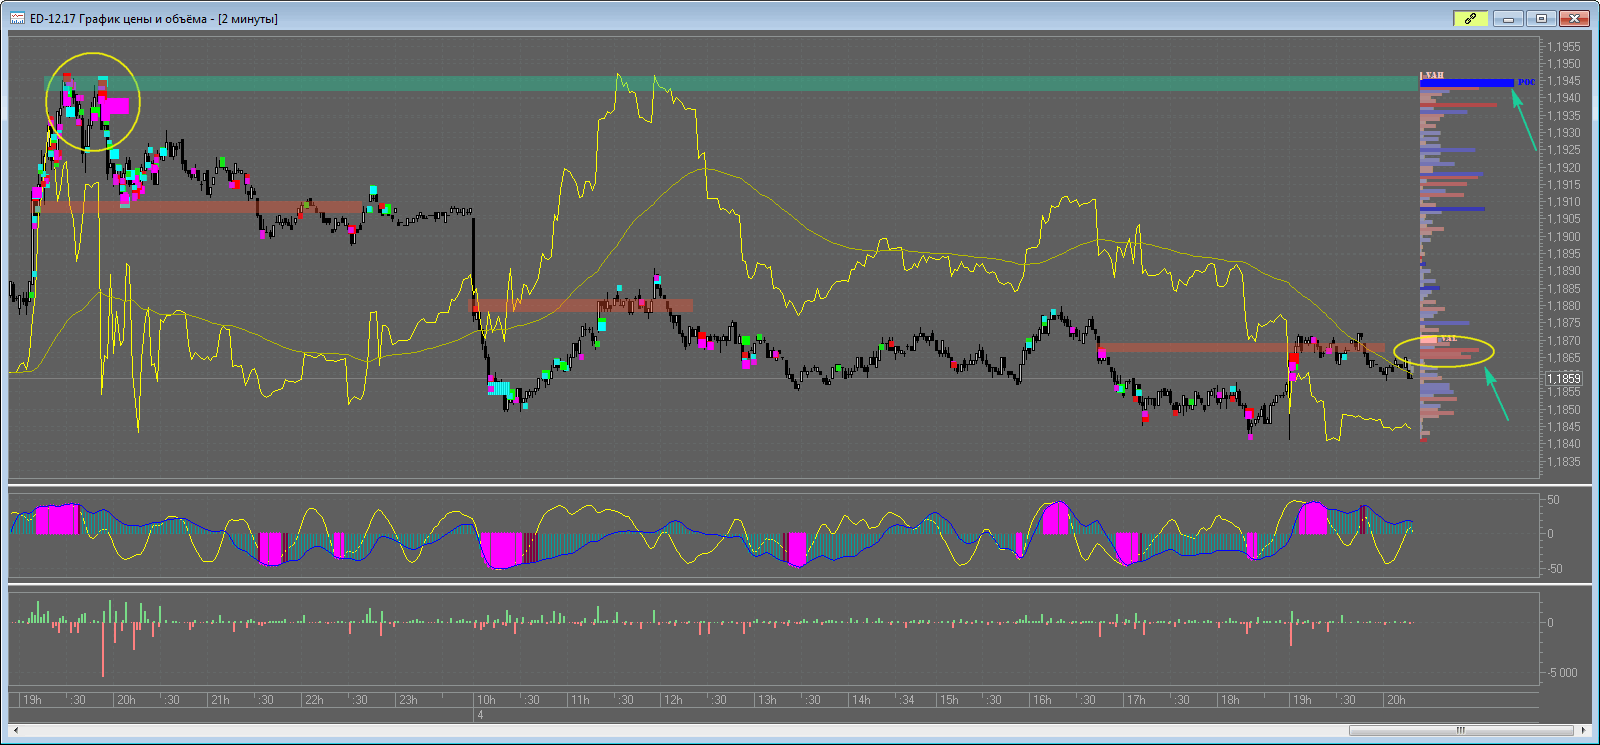Click the current price label 1,1859

pos(1564,378)
